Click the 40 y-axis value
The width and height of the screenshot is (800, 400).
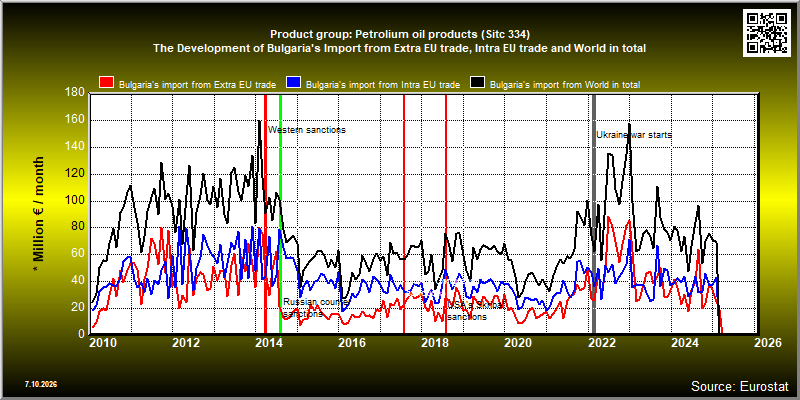tap(79, 281)
